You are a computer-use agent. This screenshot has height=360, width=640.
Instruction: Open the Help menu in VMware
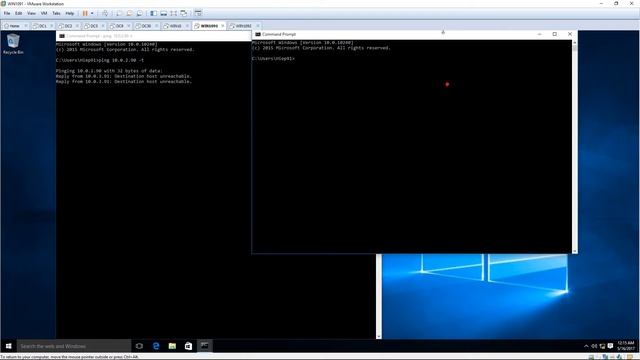point(70,13)
